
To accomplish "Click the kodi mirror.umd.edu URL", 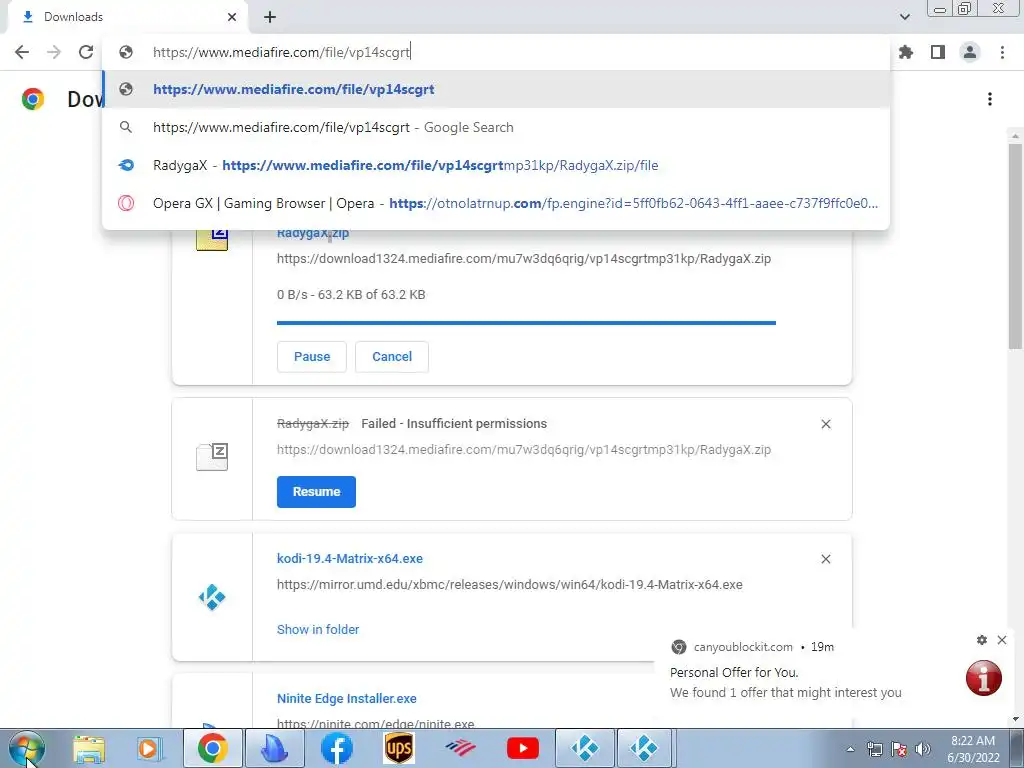I will click(x=509, y=585).
